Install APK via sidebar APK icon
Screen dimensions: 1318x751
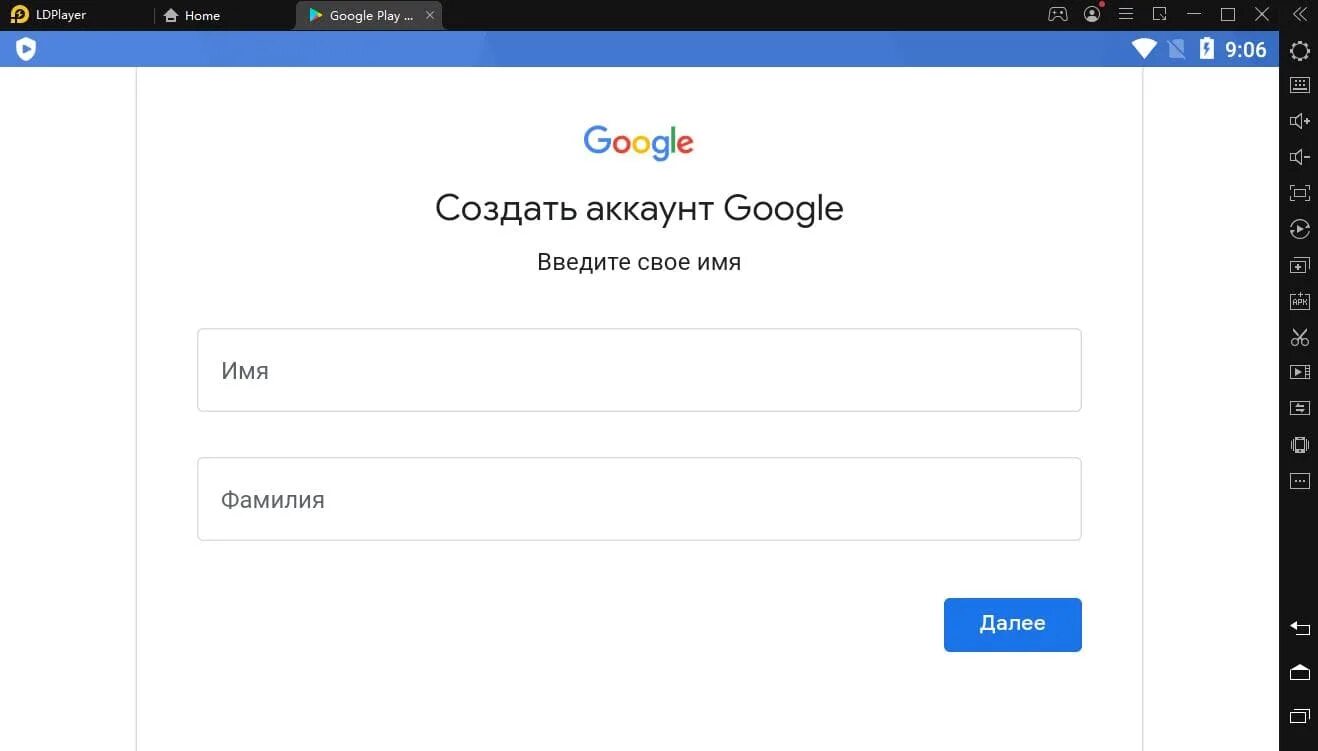point(1299,301)
